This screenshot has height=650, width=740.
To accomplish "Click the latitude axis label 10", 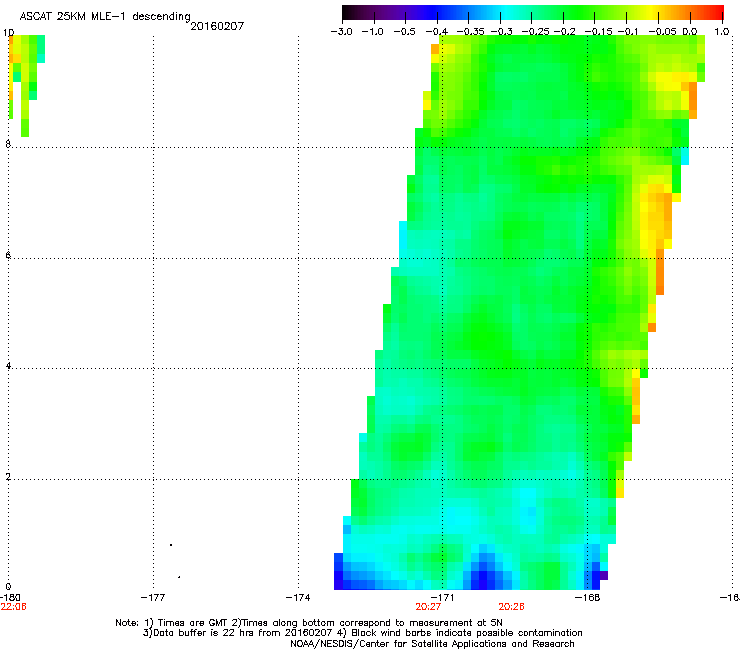I will point(8,33).
